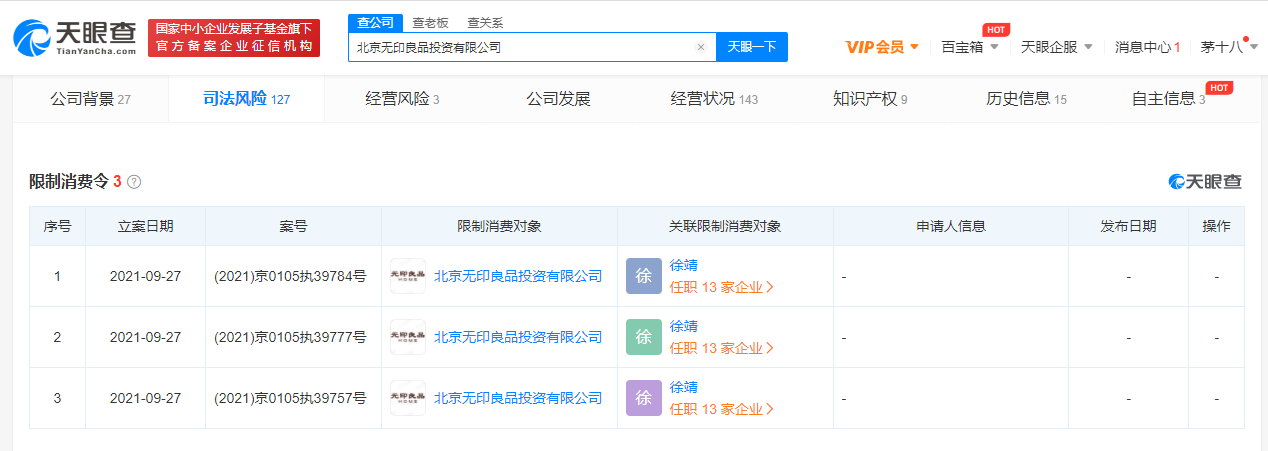Open 消息中心 notifications
1268x451 pixels.
(x=1148, y=47)
